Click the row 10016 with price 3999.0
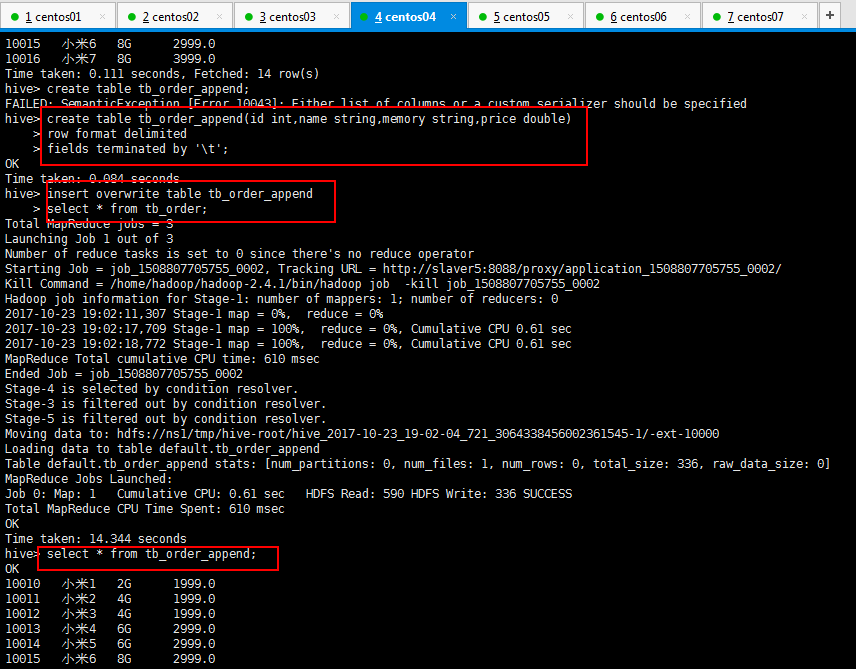Image resolution: width=856 pixels, height=669 pixels. point(110,58)
